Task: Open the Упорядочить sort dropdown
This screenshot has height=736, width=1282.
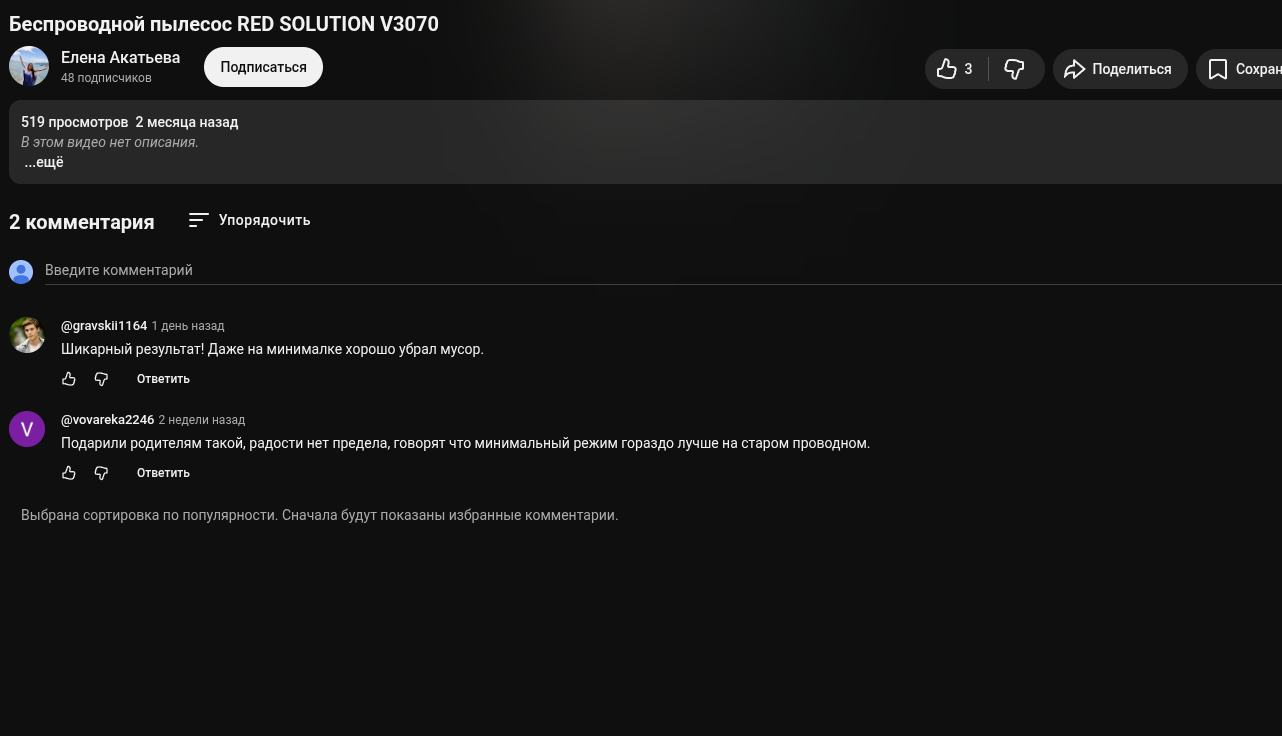Action: coord(250,220)
